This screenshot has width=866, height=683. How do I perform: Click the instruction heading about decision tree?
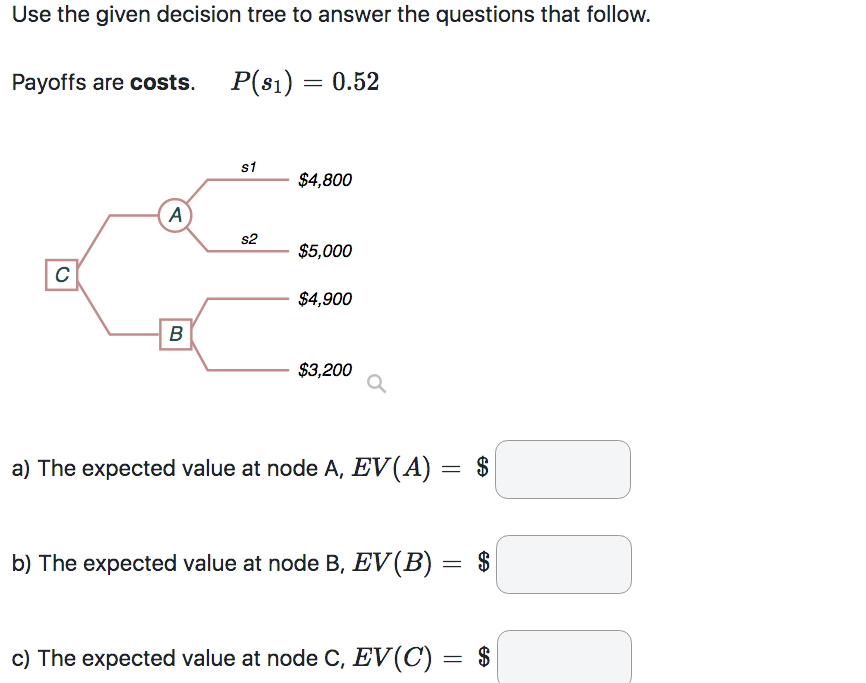[x=331, y=14]
